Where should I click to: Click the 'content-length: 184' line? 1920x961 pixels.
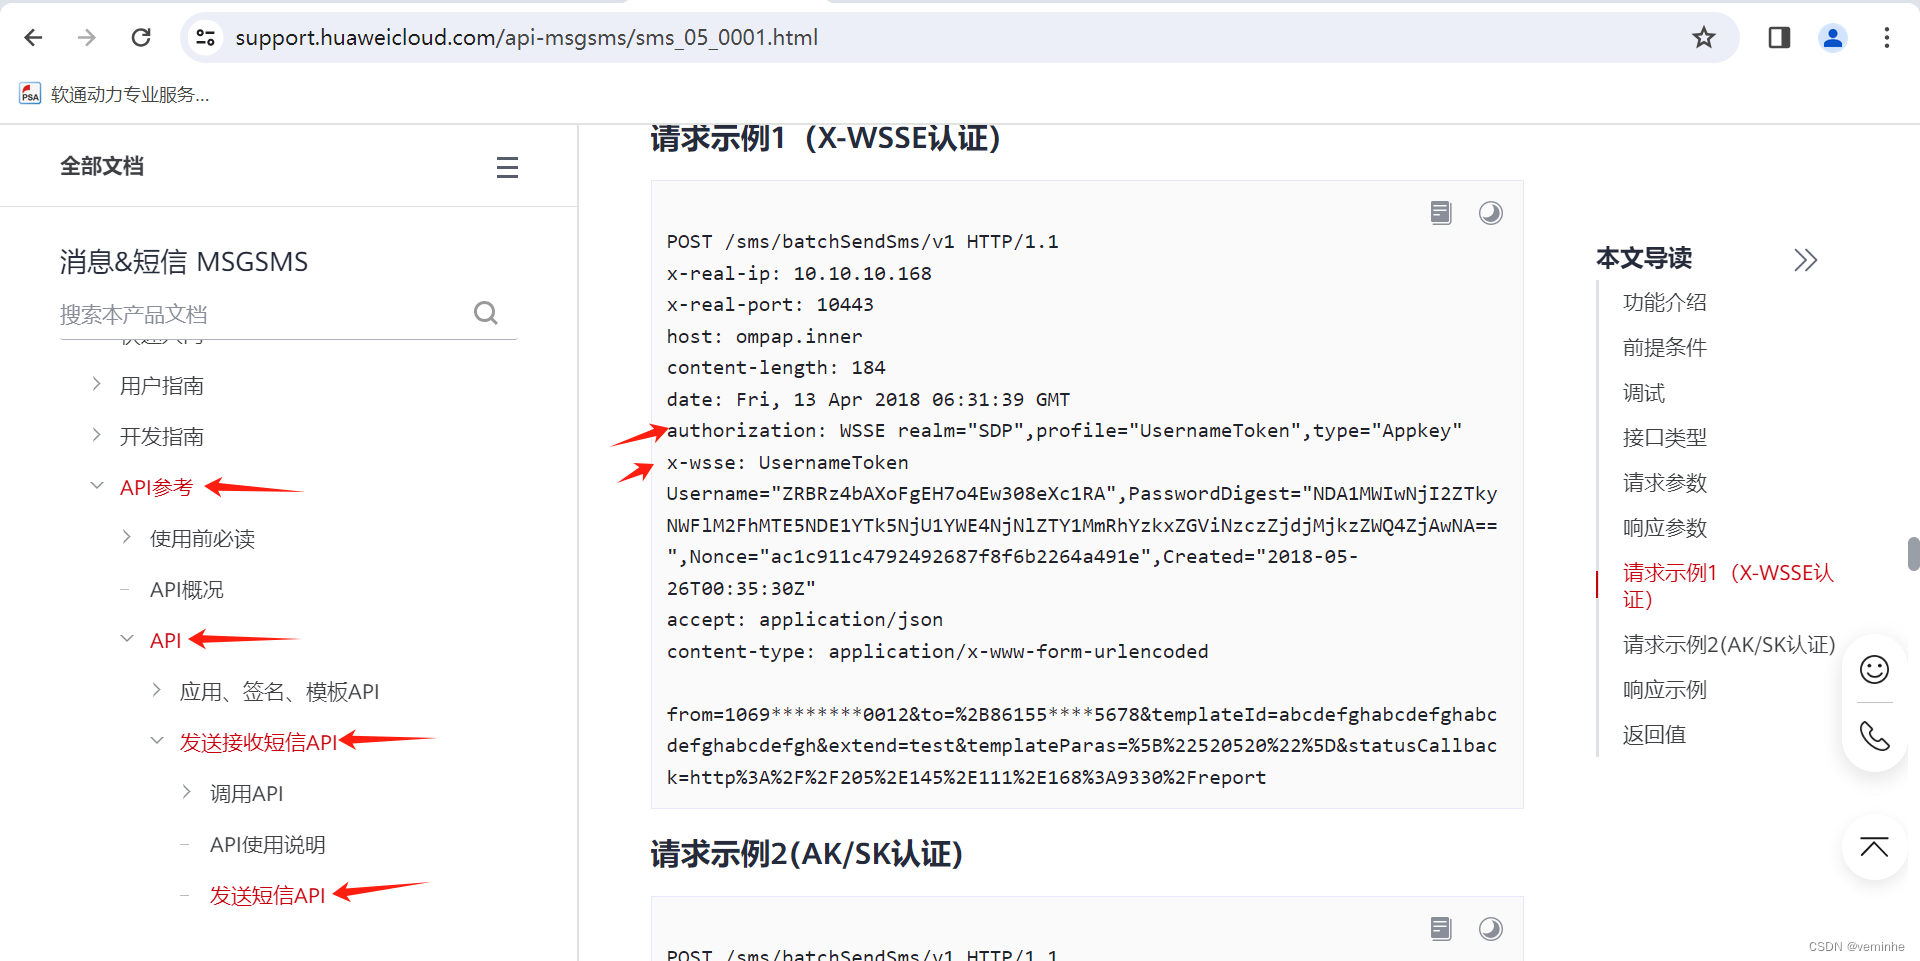776,368
